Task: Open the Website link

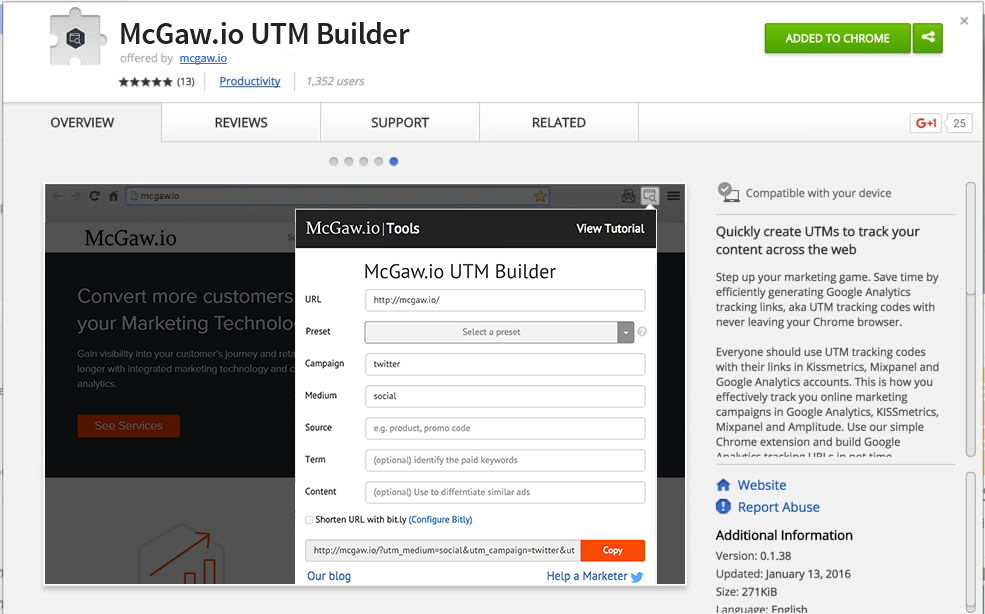Action: [762, 485]
